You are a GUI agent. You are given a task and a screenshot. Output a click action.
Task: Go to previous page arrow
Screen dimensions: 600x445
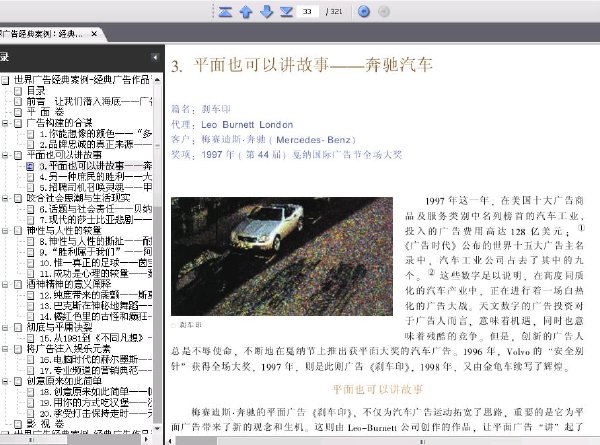click(x=246, y=12)
